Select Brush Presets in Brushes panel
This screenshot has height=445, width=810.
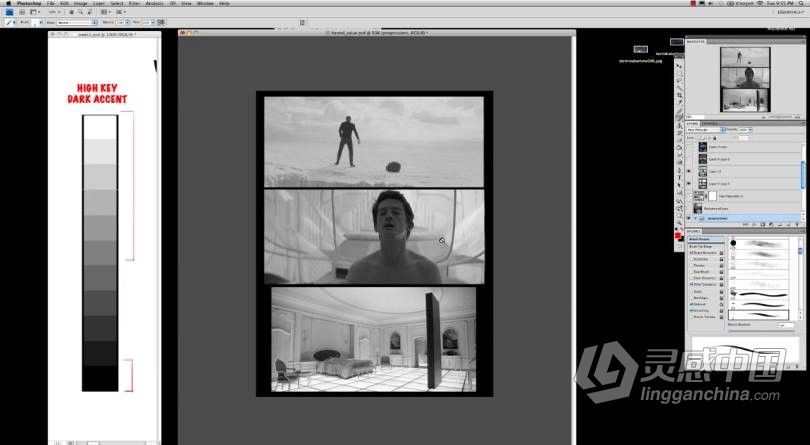coord(706,239)
